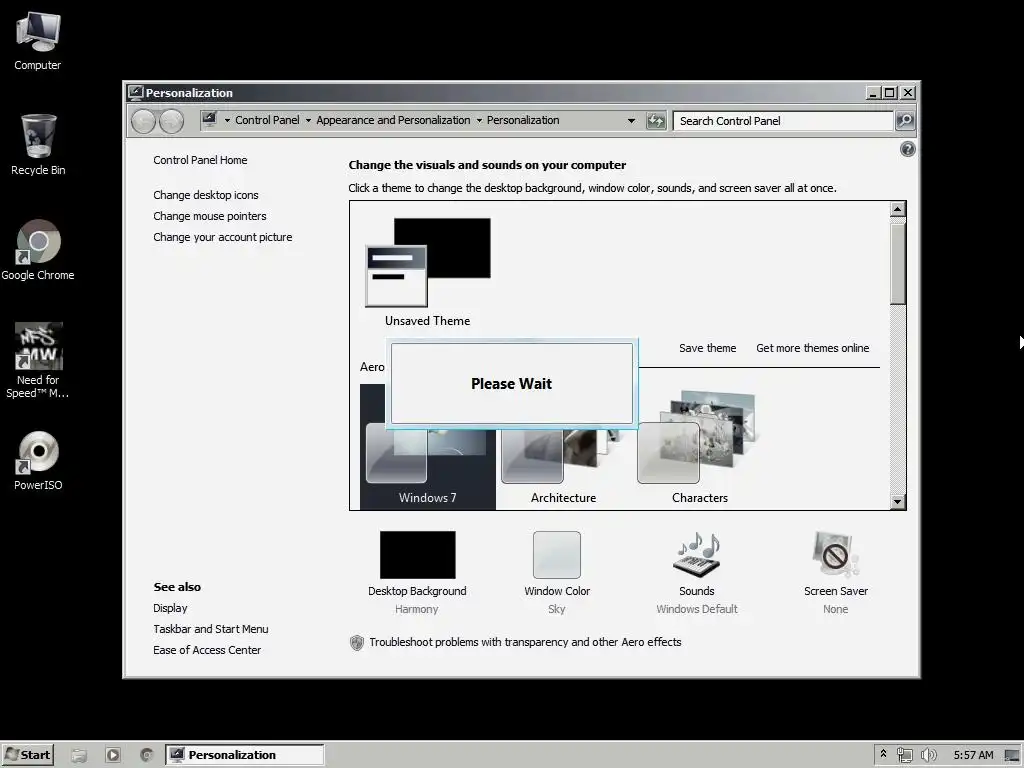Click the shield icon beside Troubleshoot
1024x768 pixels.
(x=357, y=643)
